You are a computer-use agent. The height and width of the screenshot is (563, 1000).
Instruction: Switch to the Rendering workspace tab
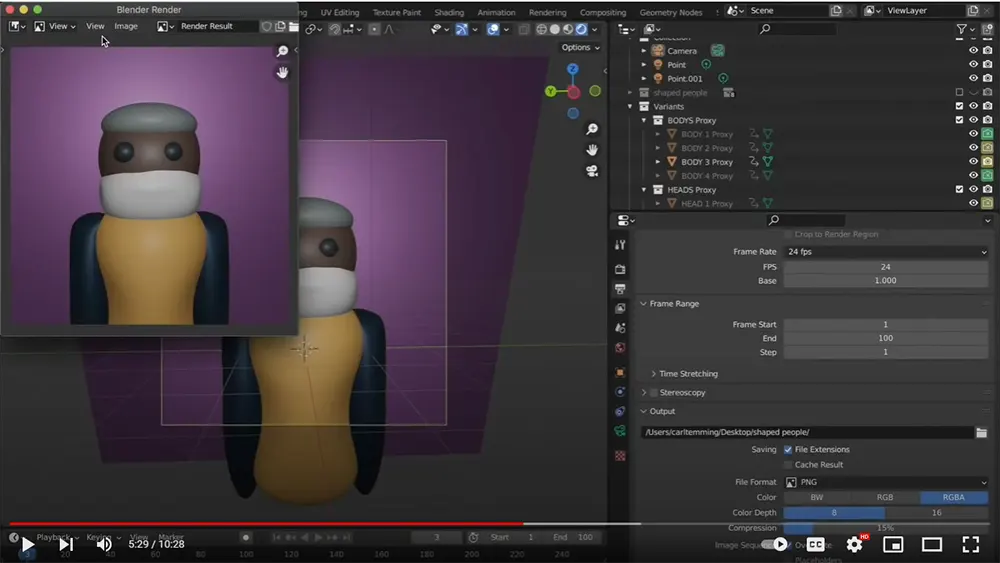[x=547, y=12]
